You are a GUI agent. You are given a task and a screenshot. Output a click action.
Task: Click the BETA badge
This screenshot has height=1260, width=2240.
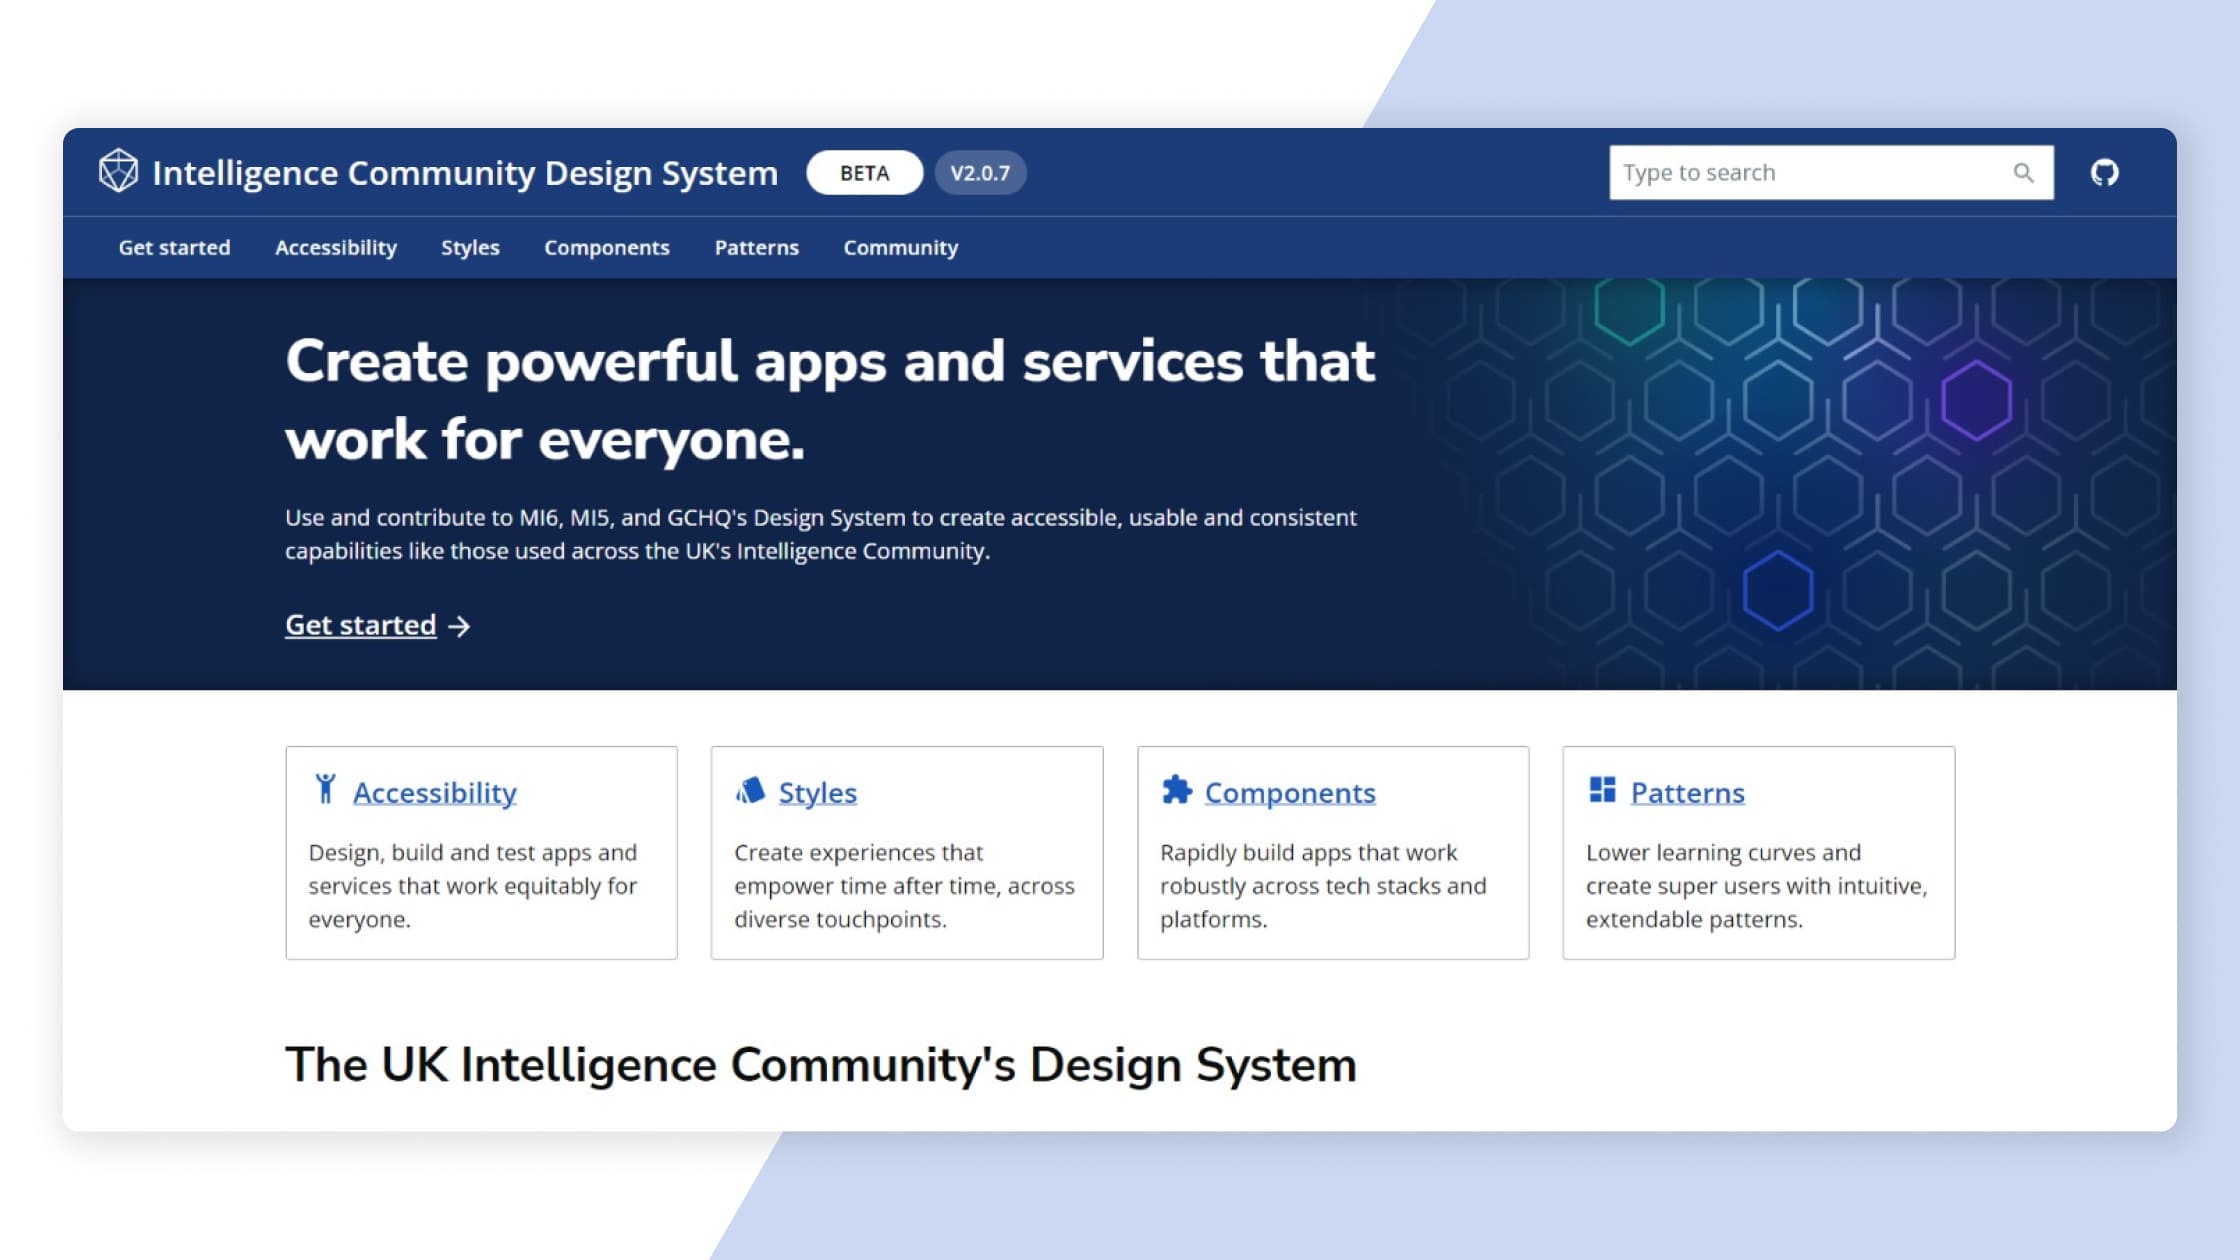(864, 172)
